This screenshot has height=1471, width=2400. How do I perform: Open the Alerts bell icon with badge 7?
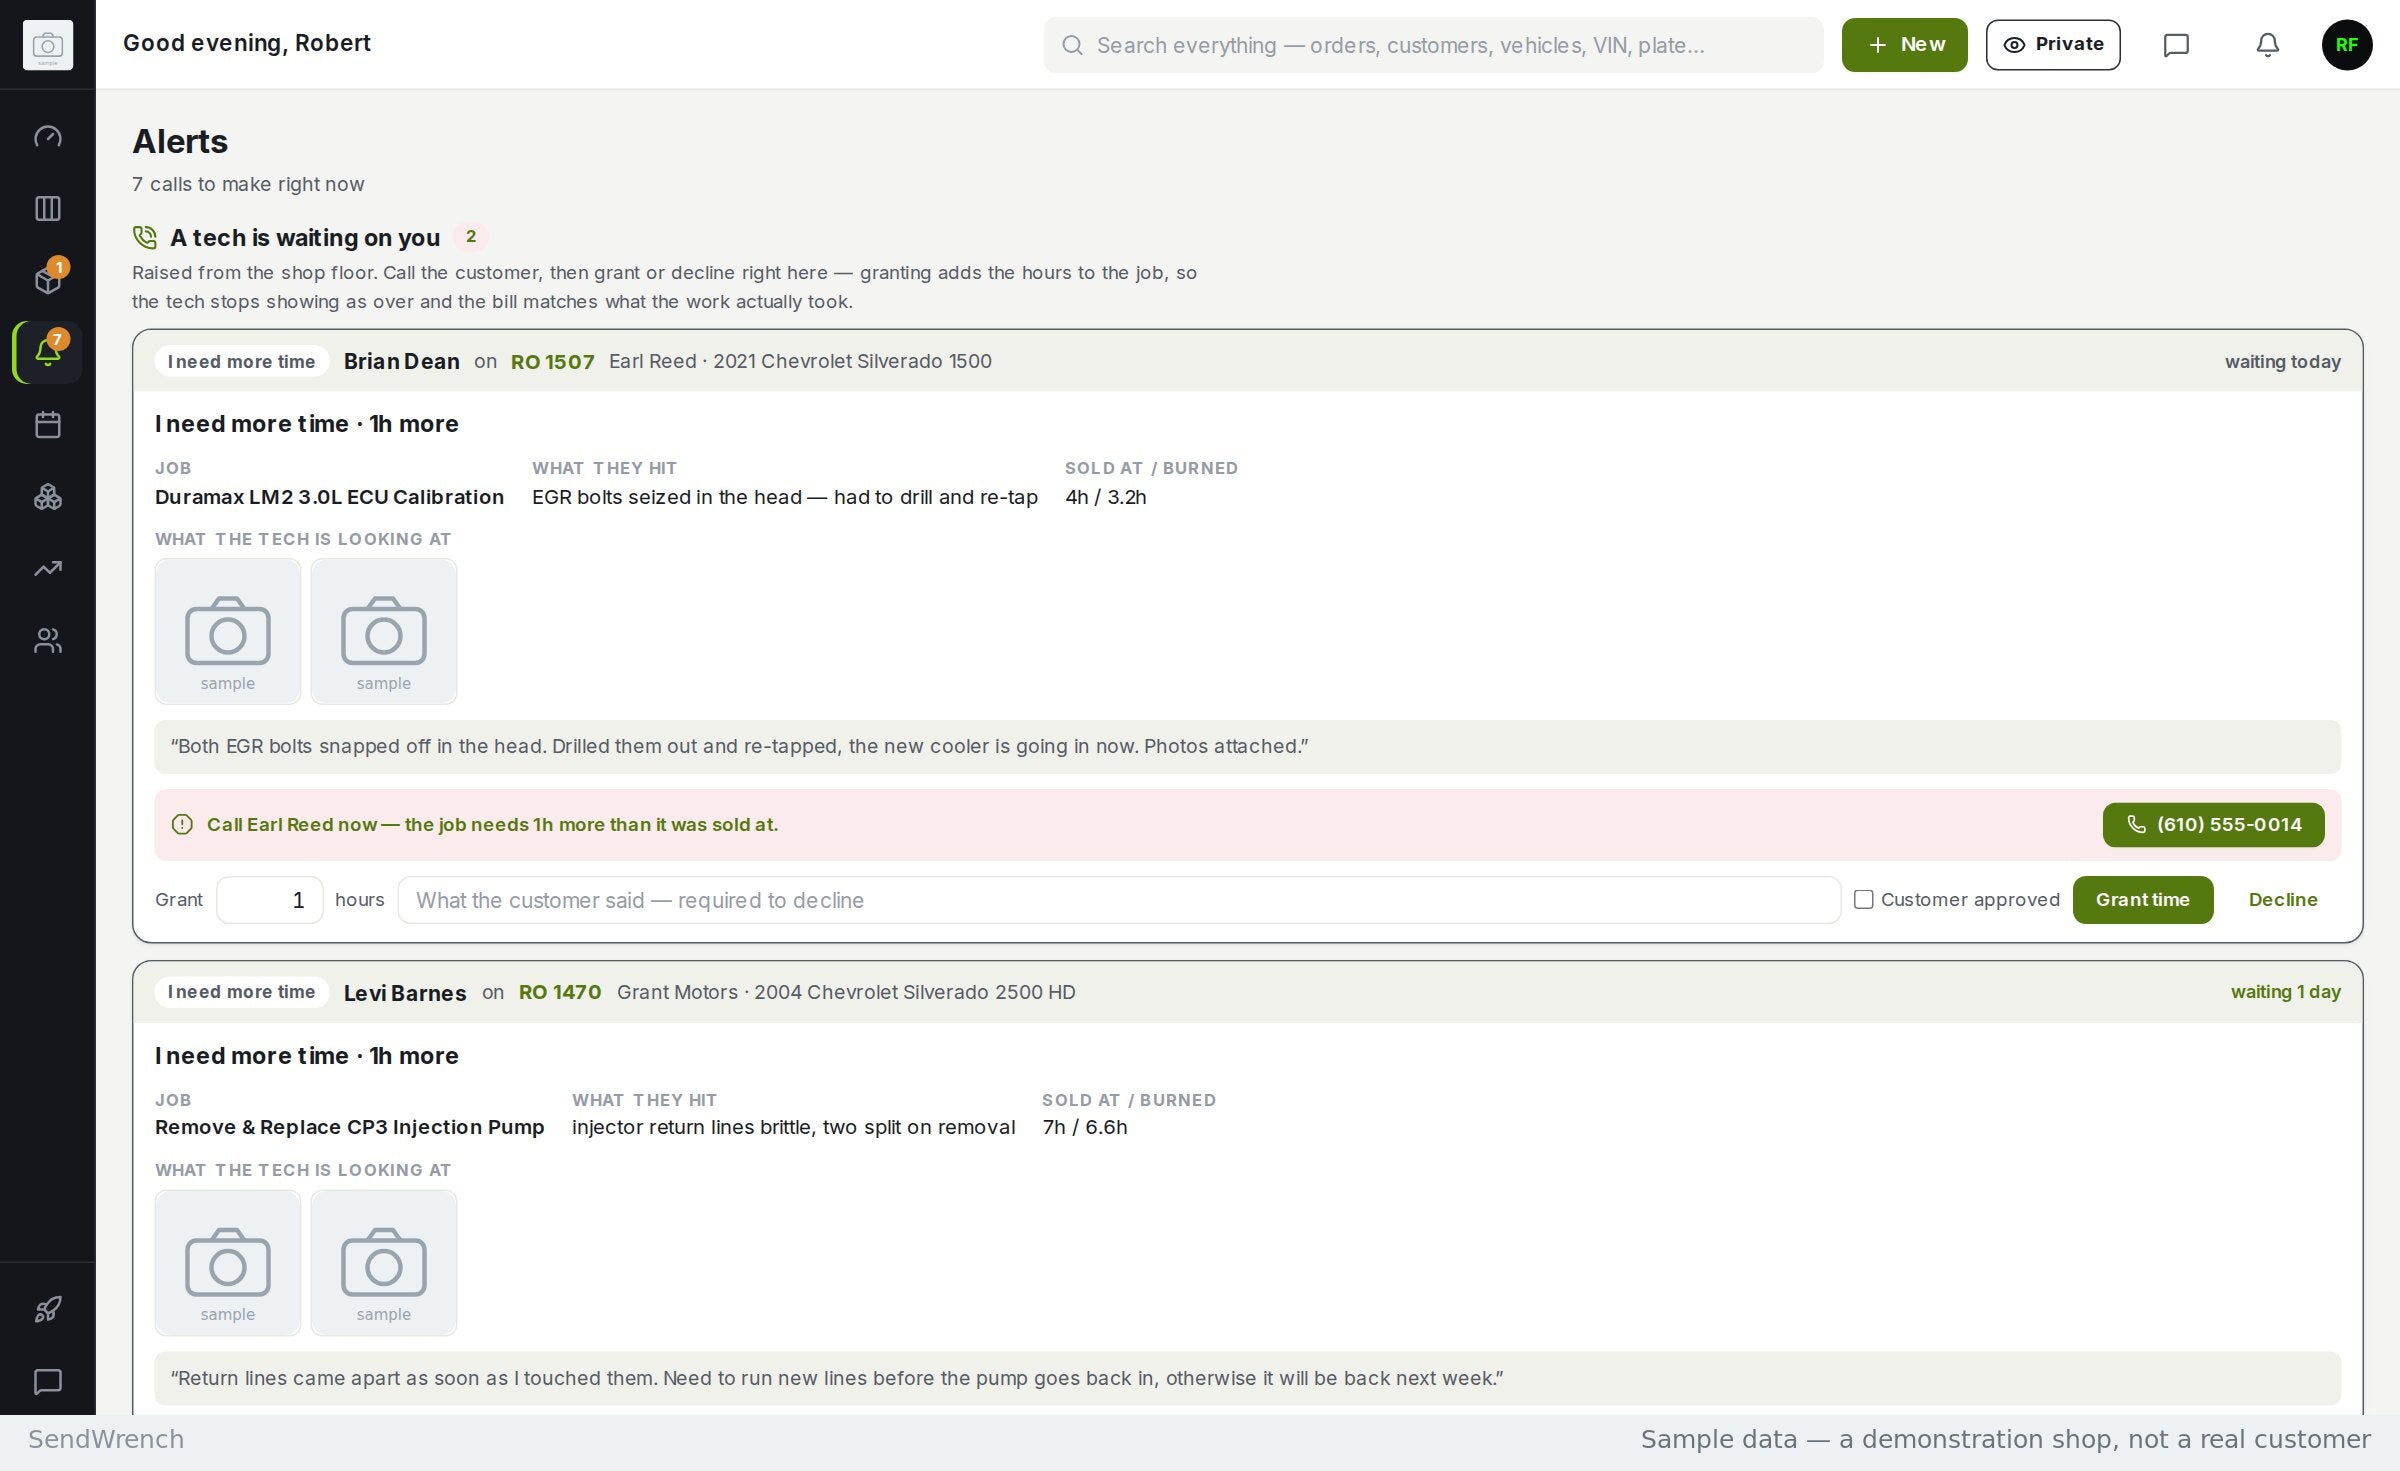47,352
